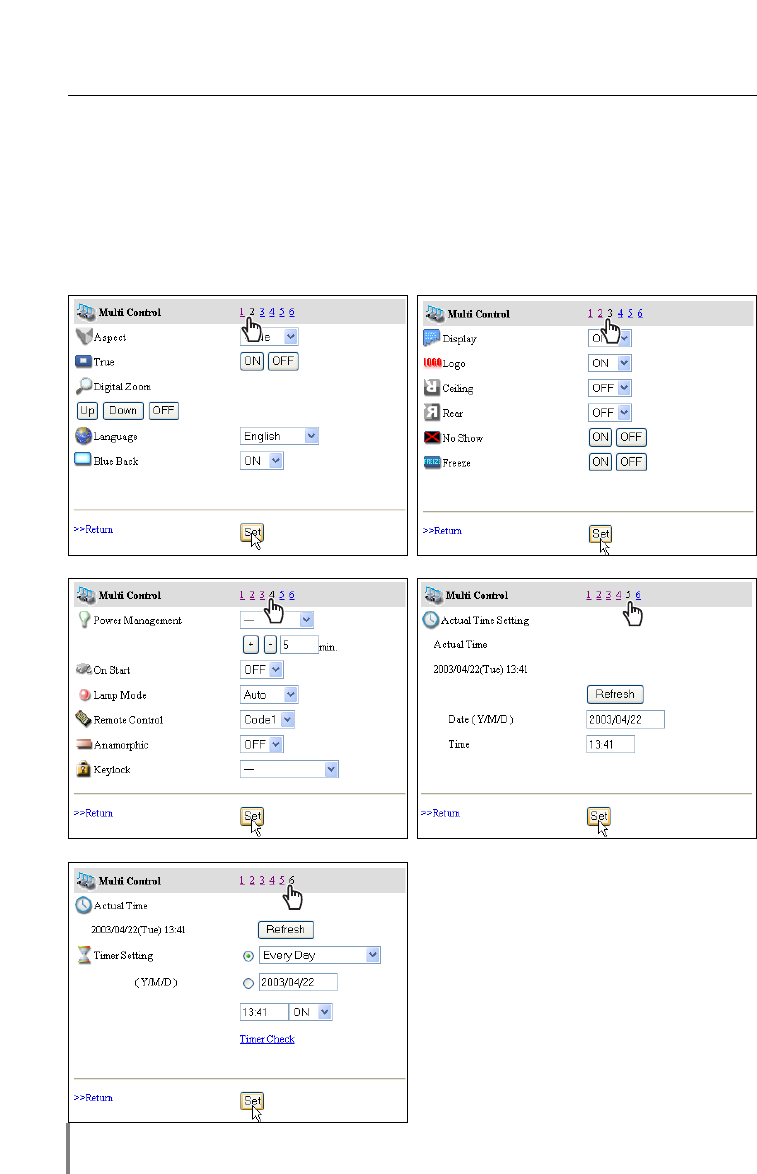This screenshot has height=1174, width=757.
Task: Go to page 6 in the Aspect panel
Action: click(x=291, y=313)
